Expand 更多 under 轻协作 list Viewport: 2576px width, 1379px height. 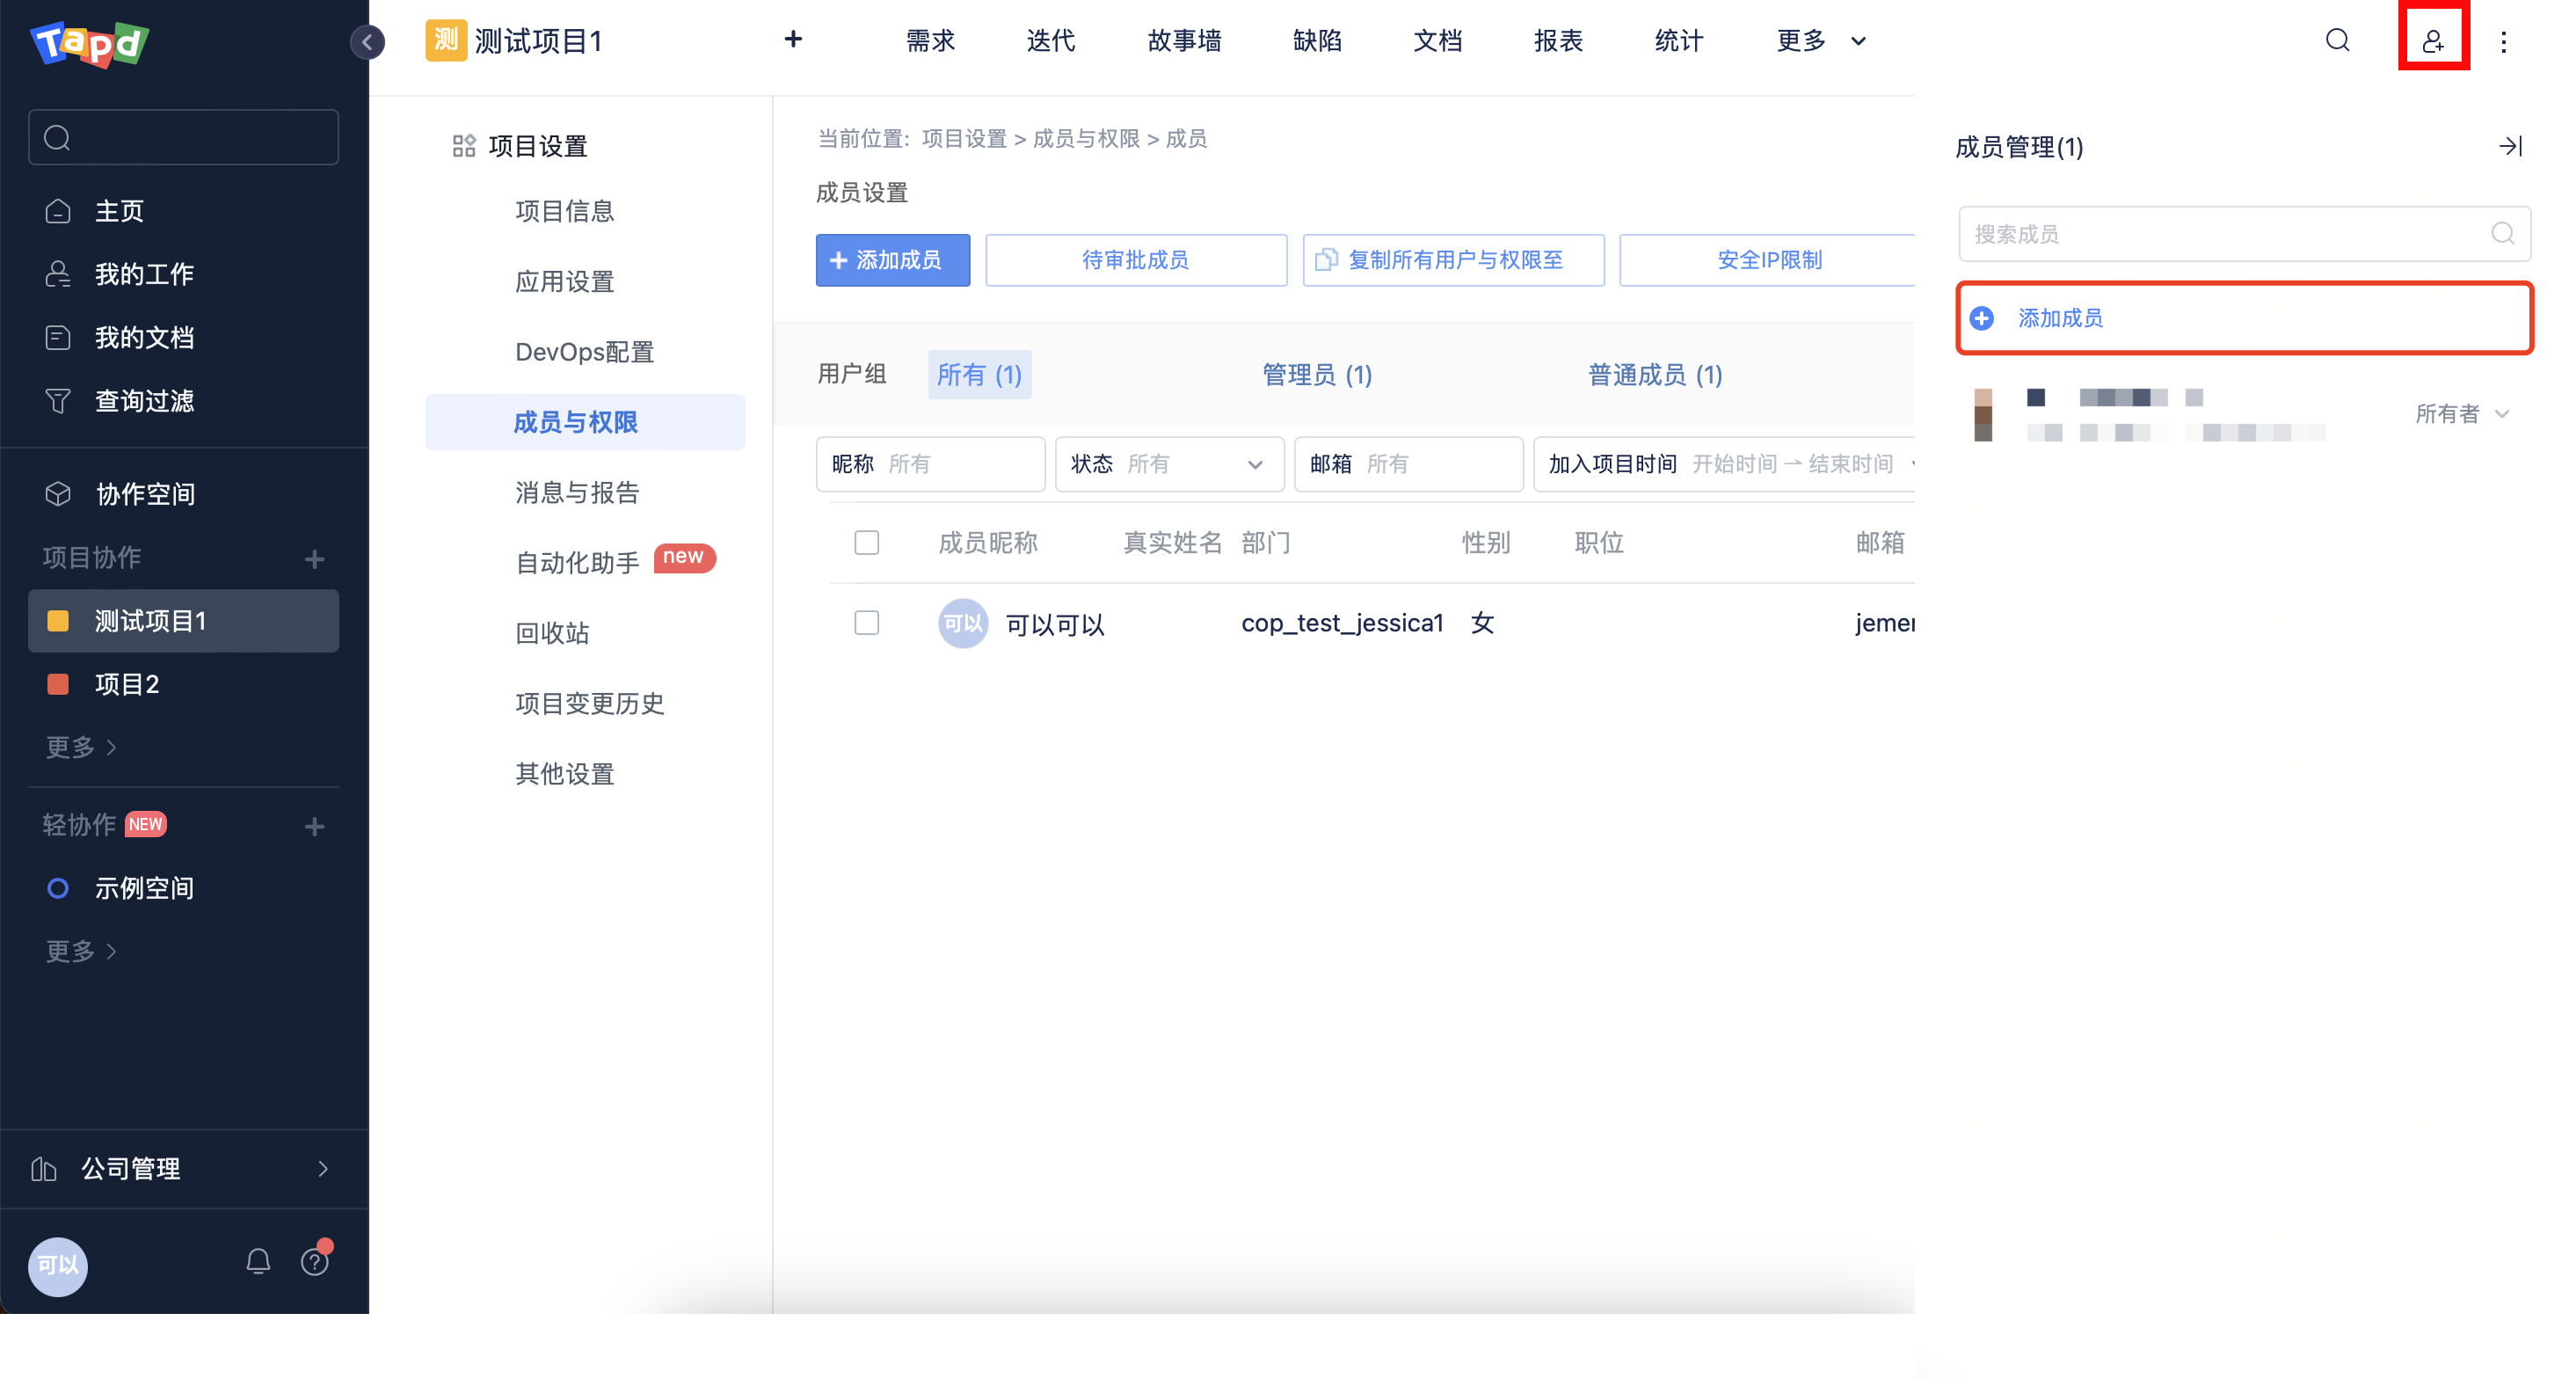pyautogui.click(x=81, y=951)
